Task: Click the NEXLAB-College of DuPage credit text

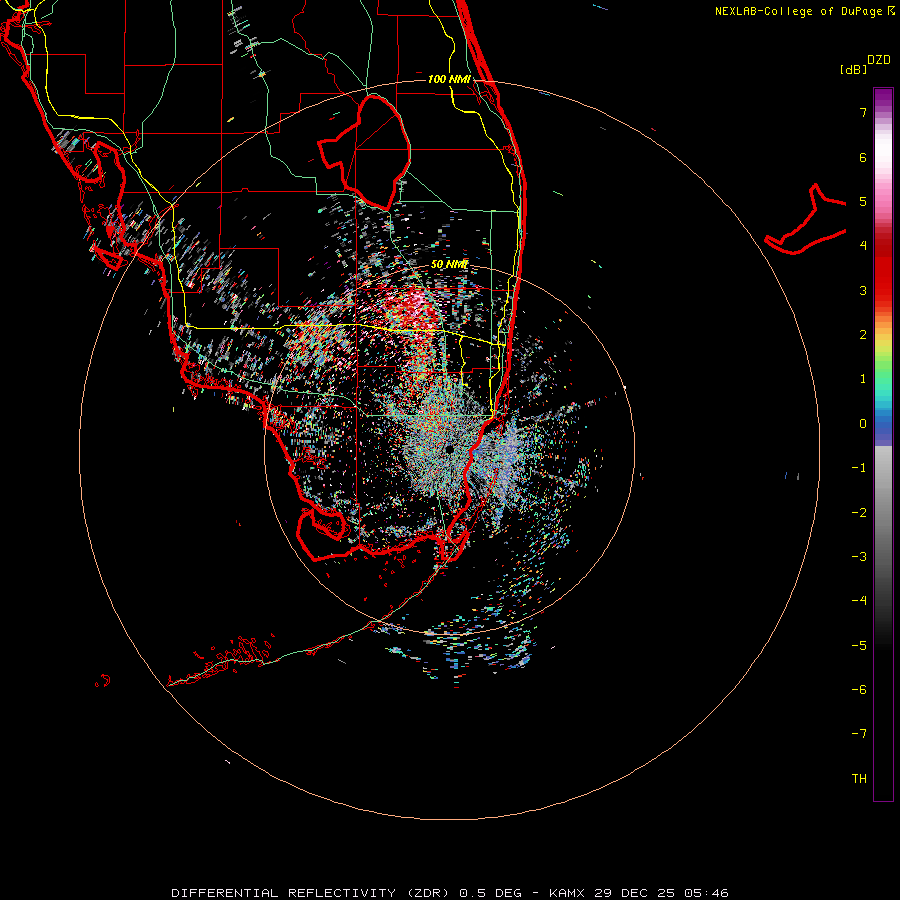Action: point(800,11)
